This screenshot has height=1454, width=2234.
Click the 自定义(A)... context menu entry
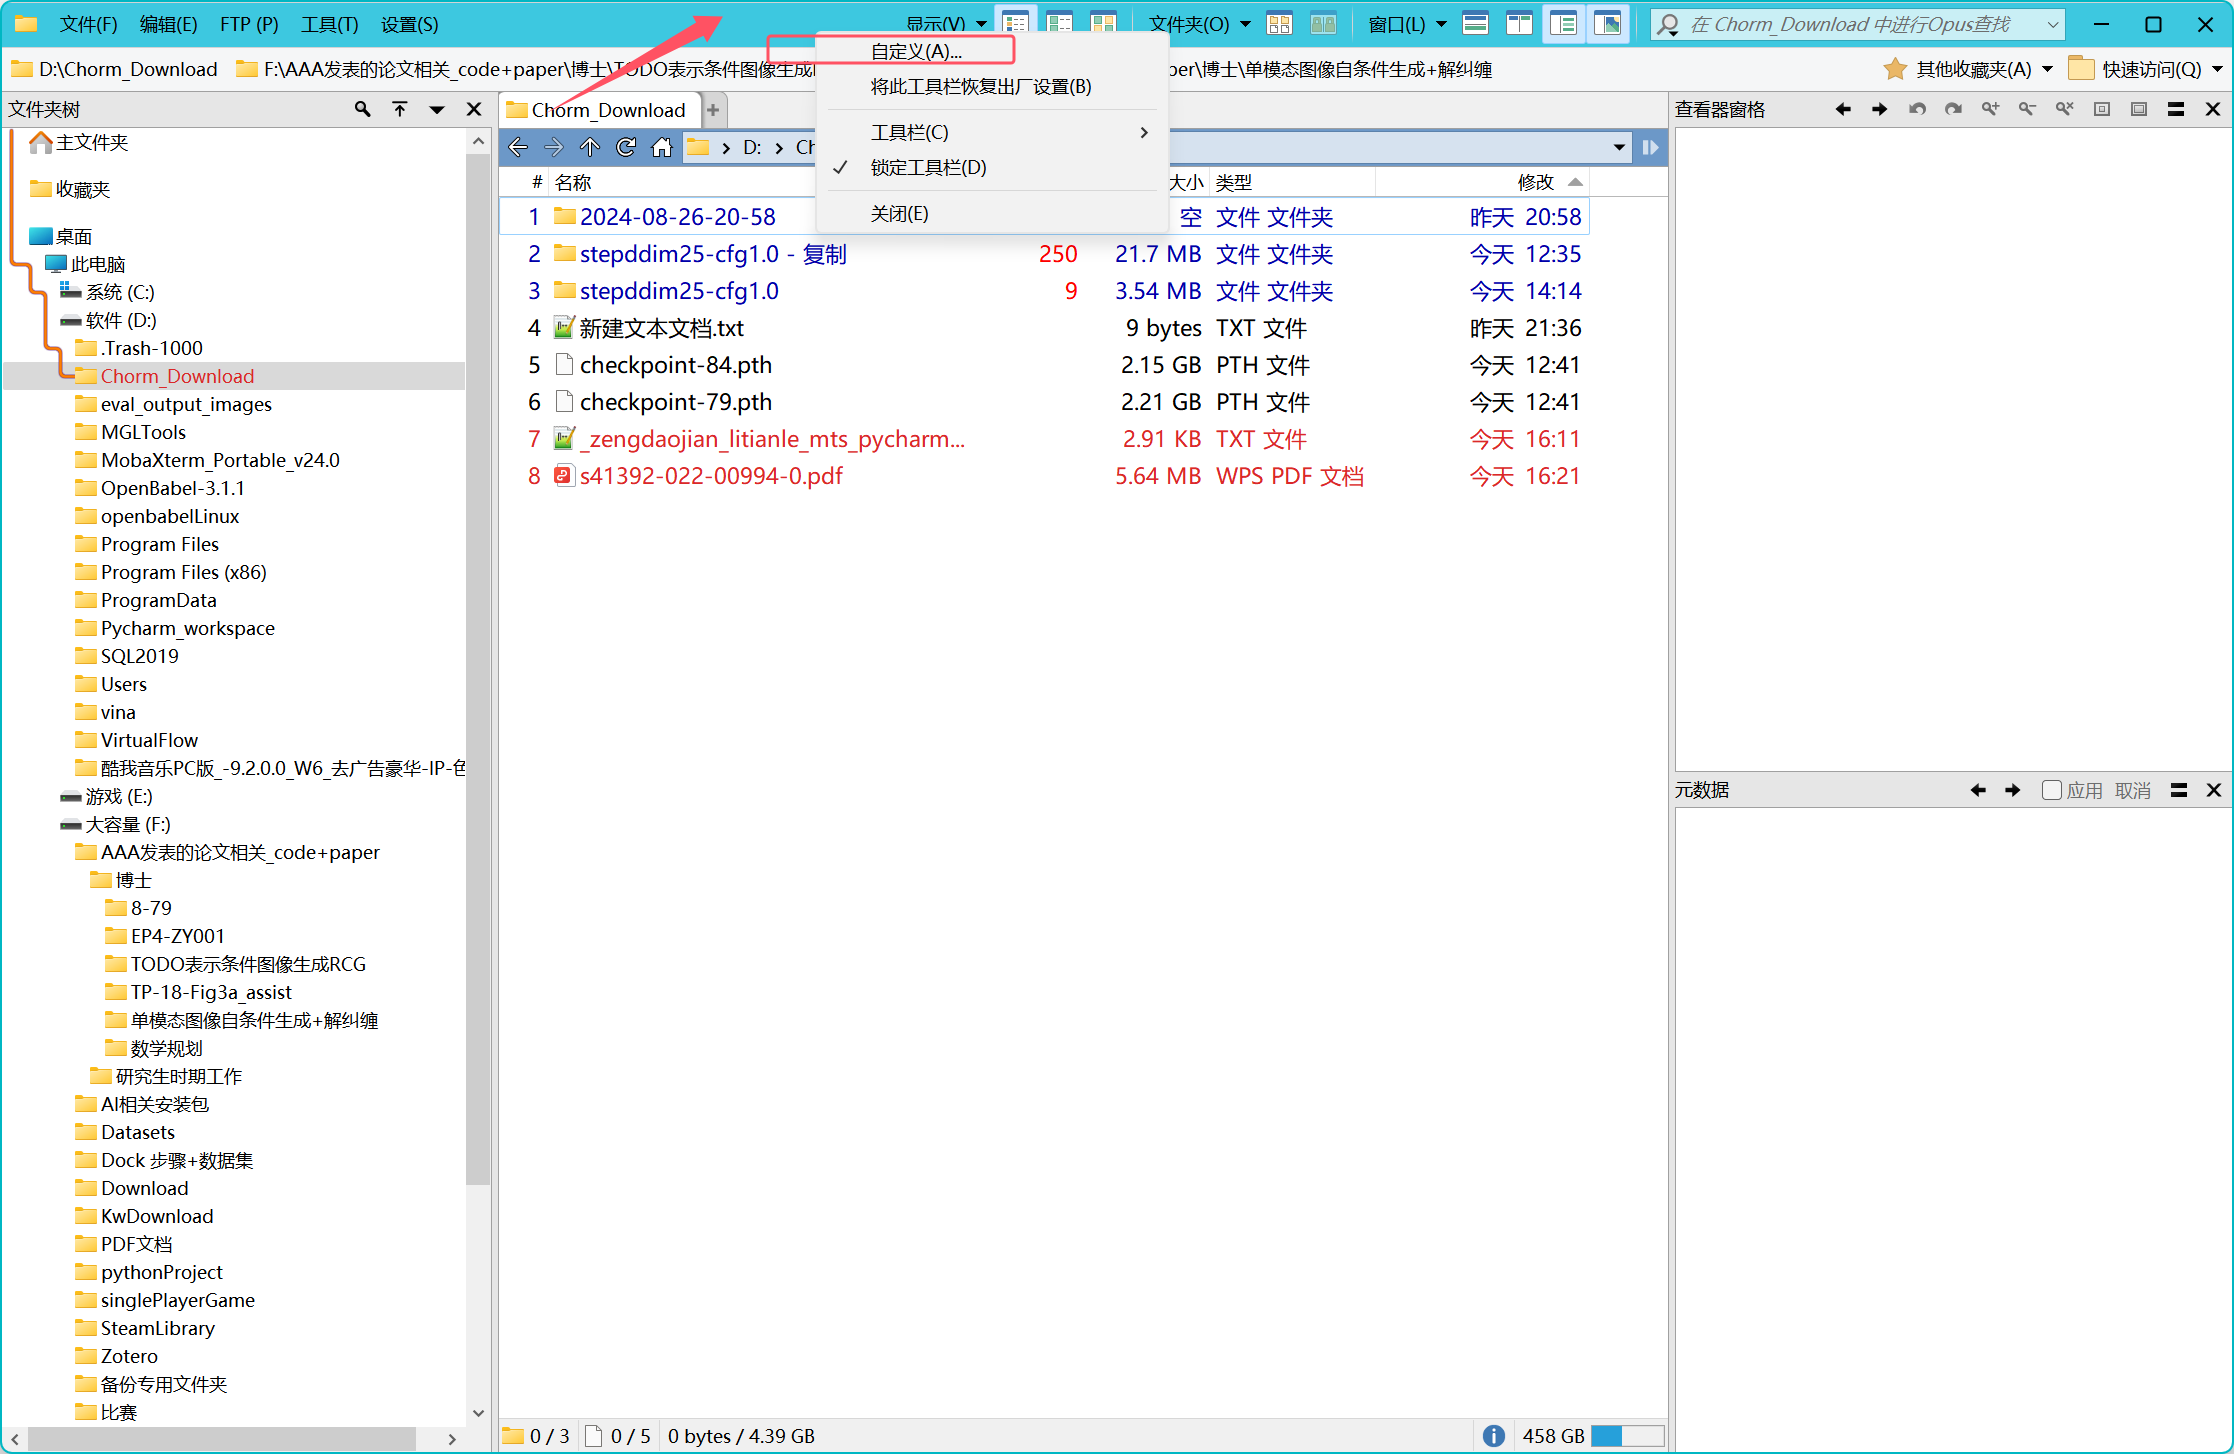915,51
